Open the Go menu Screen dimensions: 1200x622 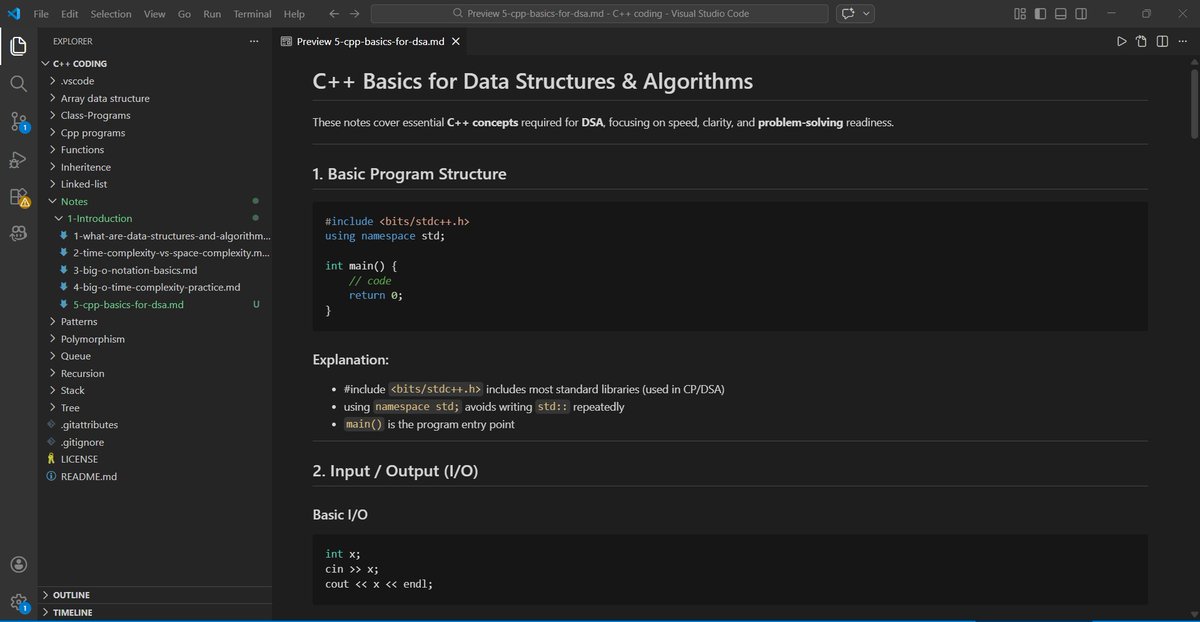(x=184, y=14)
